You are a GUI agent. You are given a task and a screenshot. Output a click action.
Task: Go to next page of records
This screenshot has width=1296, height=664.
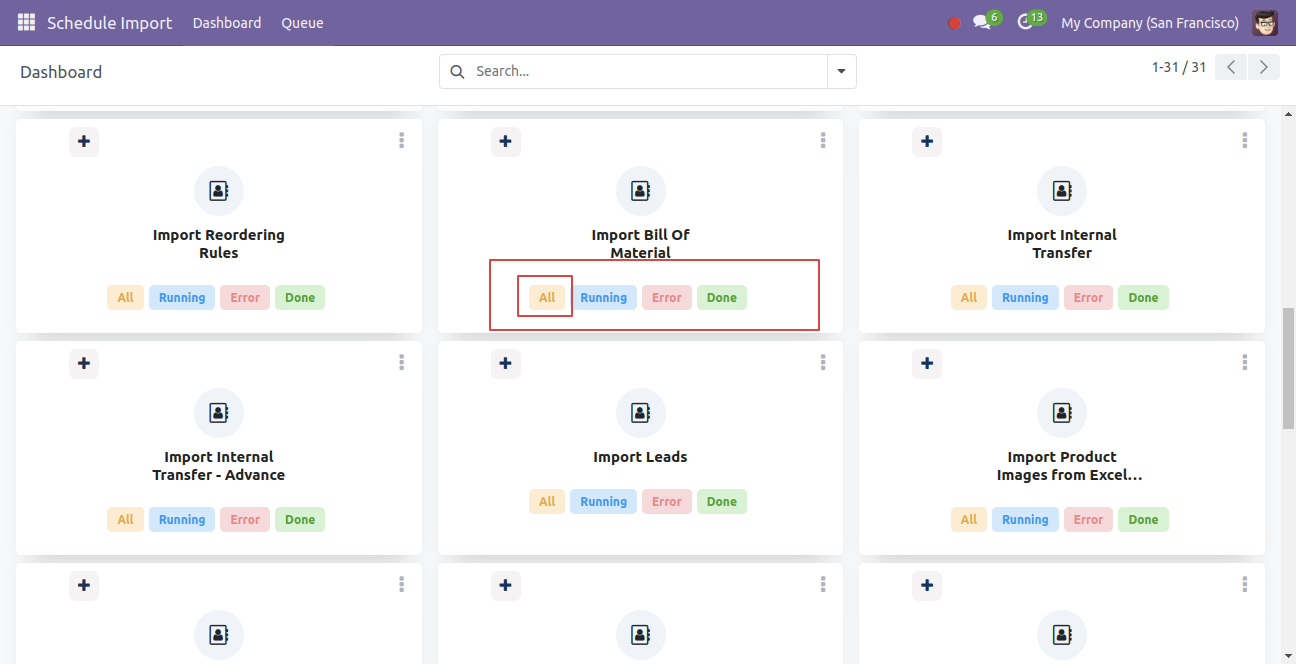click(x=1264, y=67)
